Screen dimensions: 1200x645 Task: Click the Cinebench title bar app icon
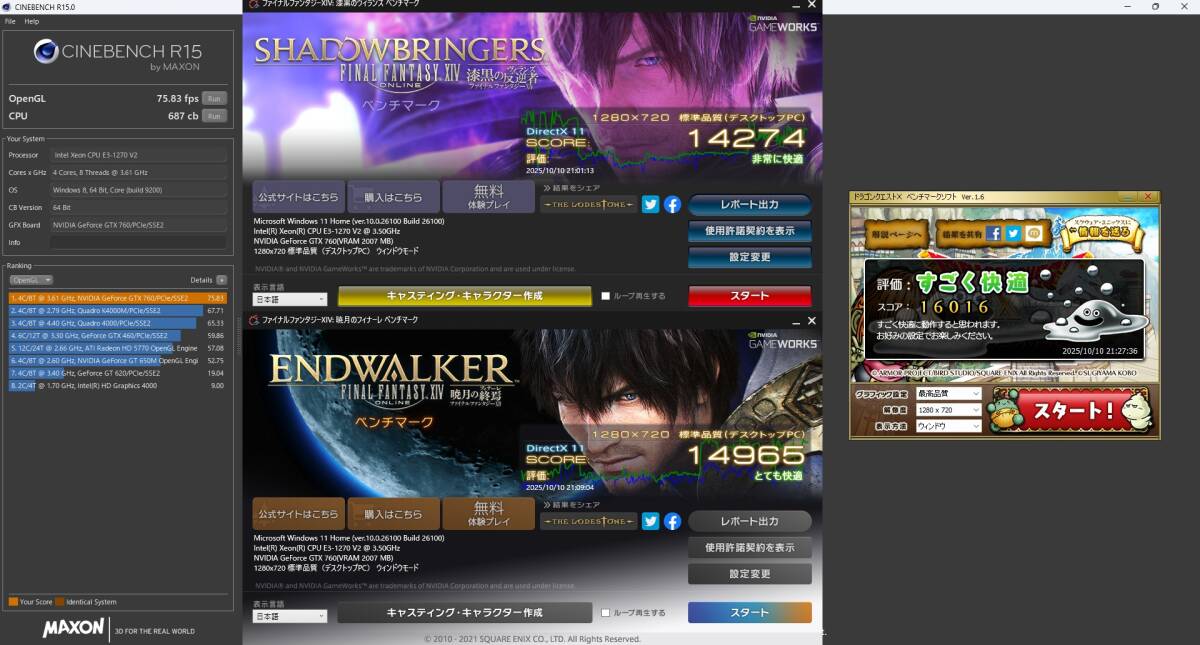(8, 6)
